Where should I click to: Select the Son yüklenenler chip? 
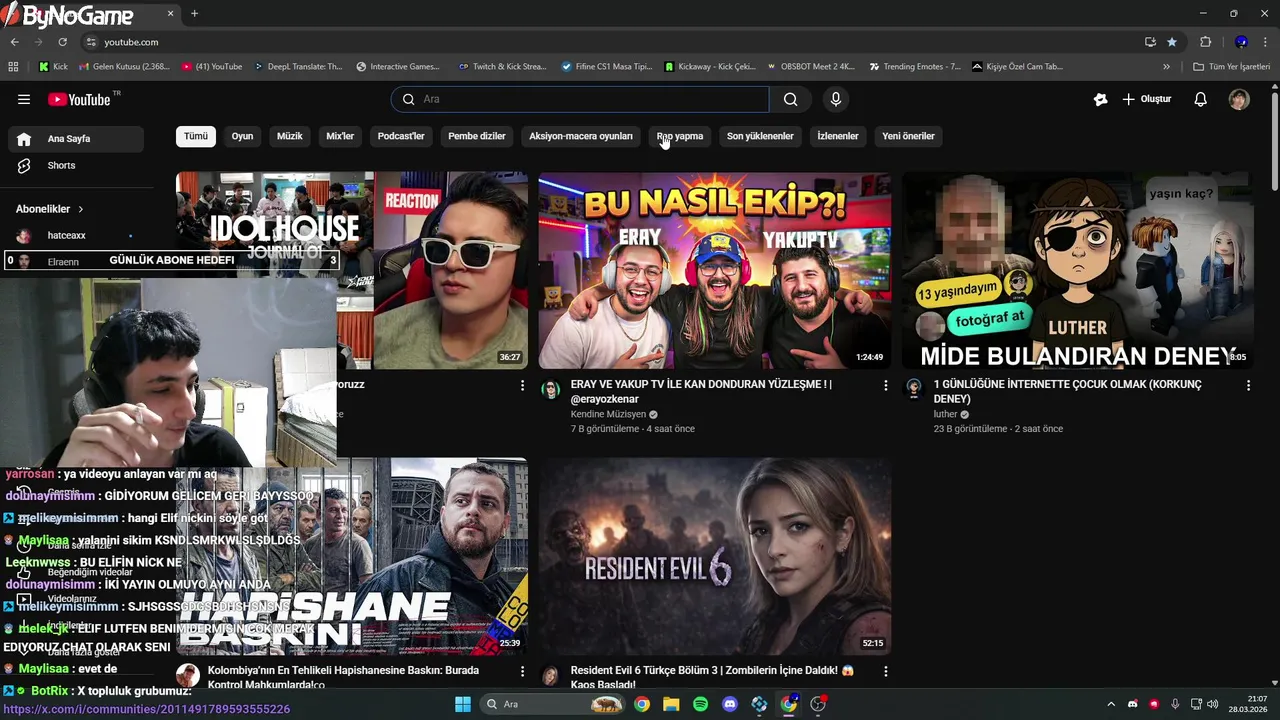[x=760, y=136]
